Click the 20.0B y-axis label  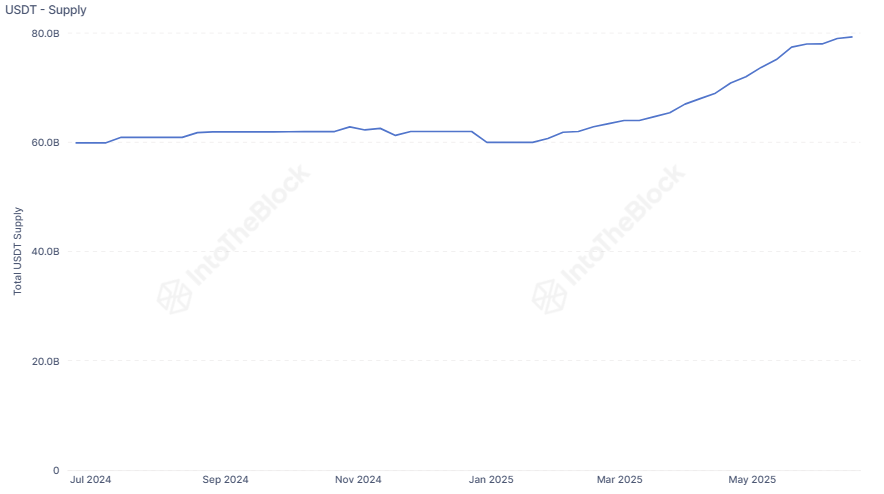click(46, 361)
